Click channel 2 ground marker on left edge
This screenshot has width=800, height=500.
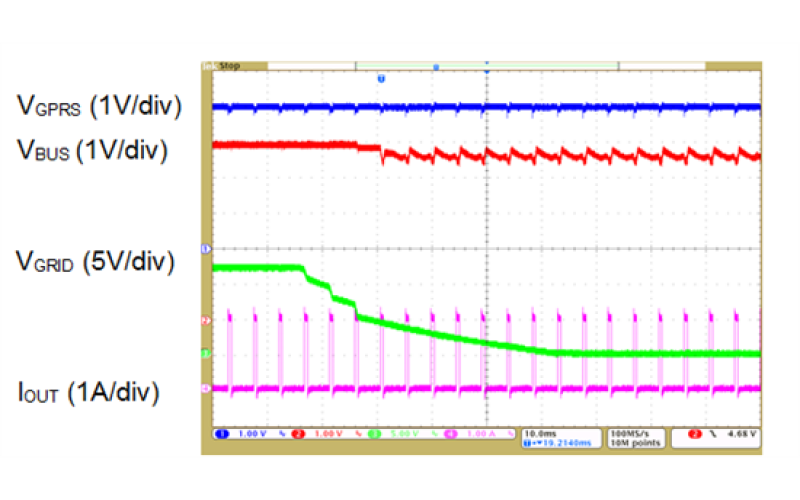click(206, 320)
